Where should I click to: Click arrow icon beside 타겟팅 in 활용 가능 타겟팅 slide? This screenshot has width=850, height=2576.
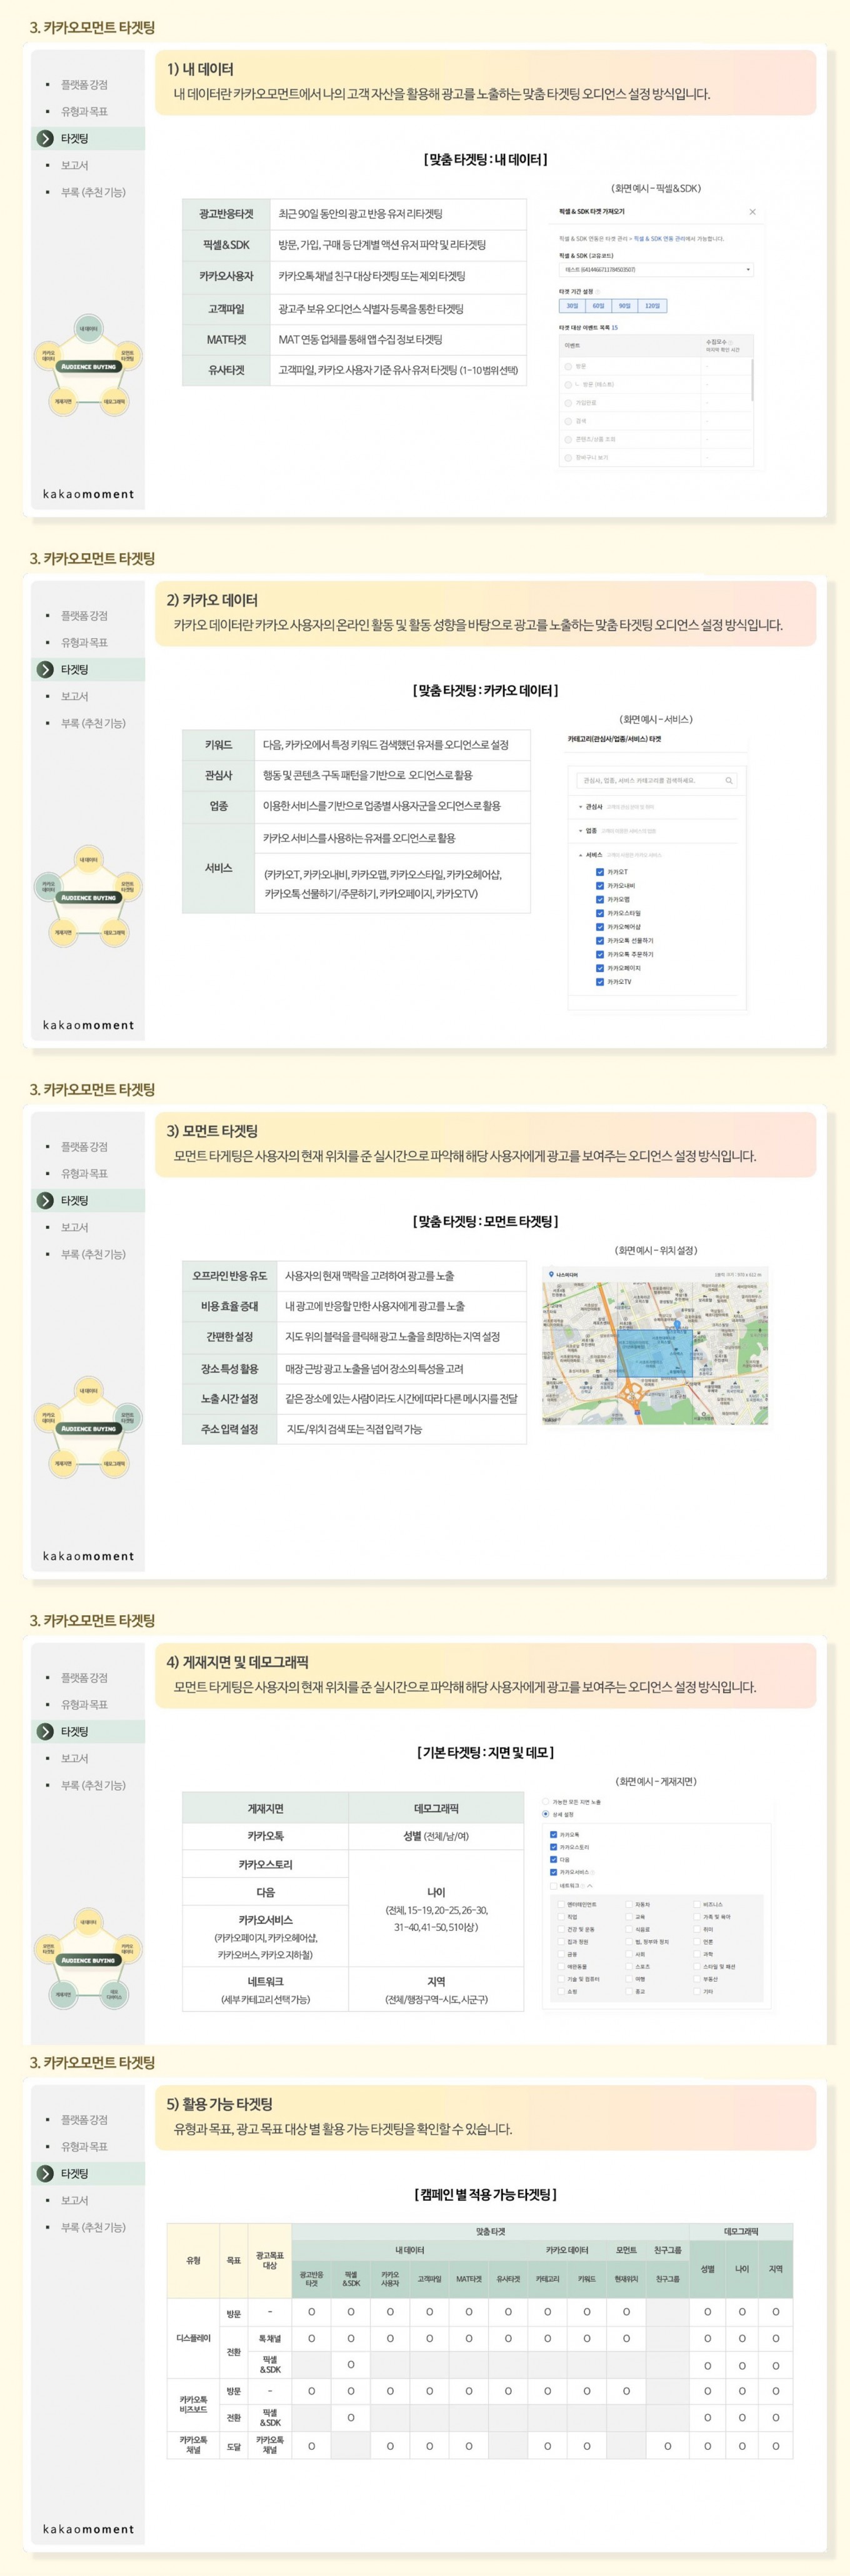(45, 2173)
